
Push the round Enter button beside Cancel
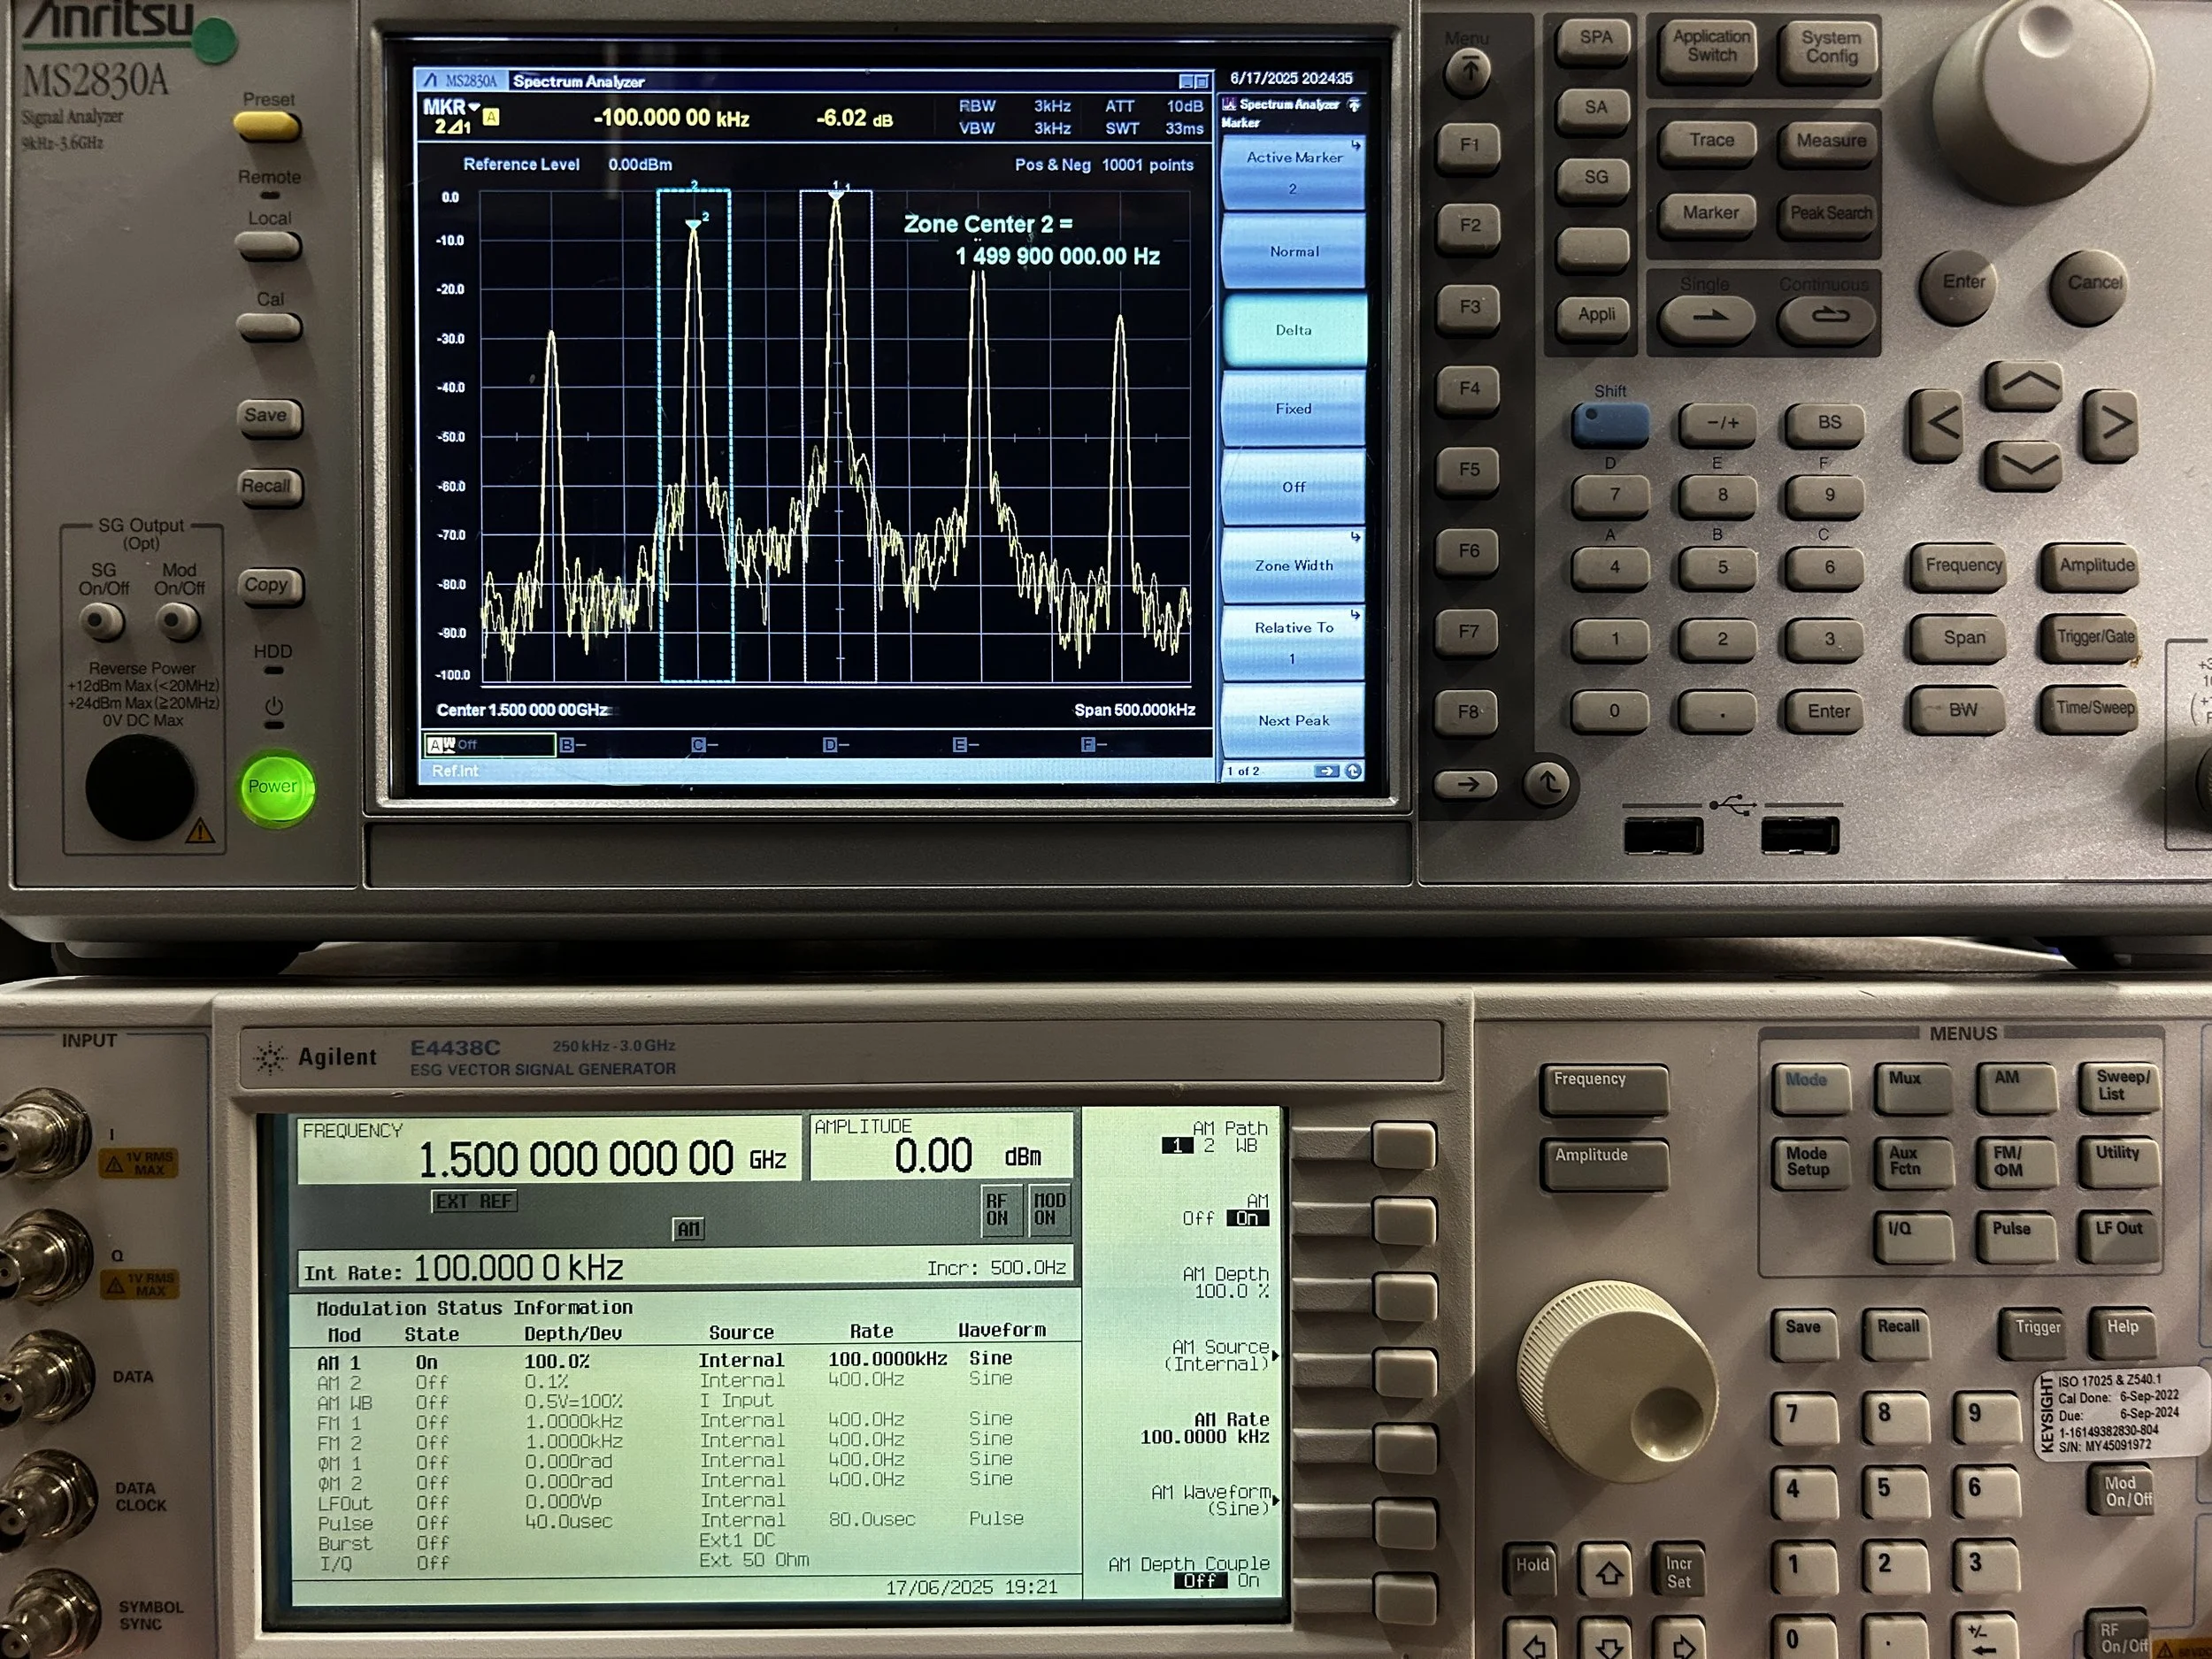click(1961, 288)
